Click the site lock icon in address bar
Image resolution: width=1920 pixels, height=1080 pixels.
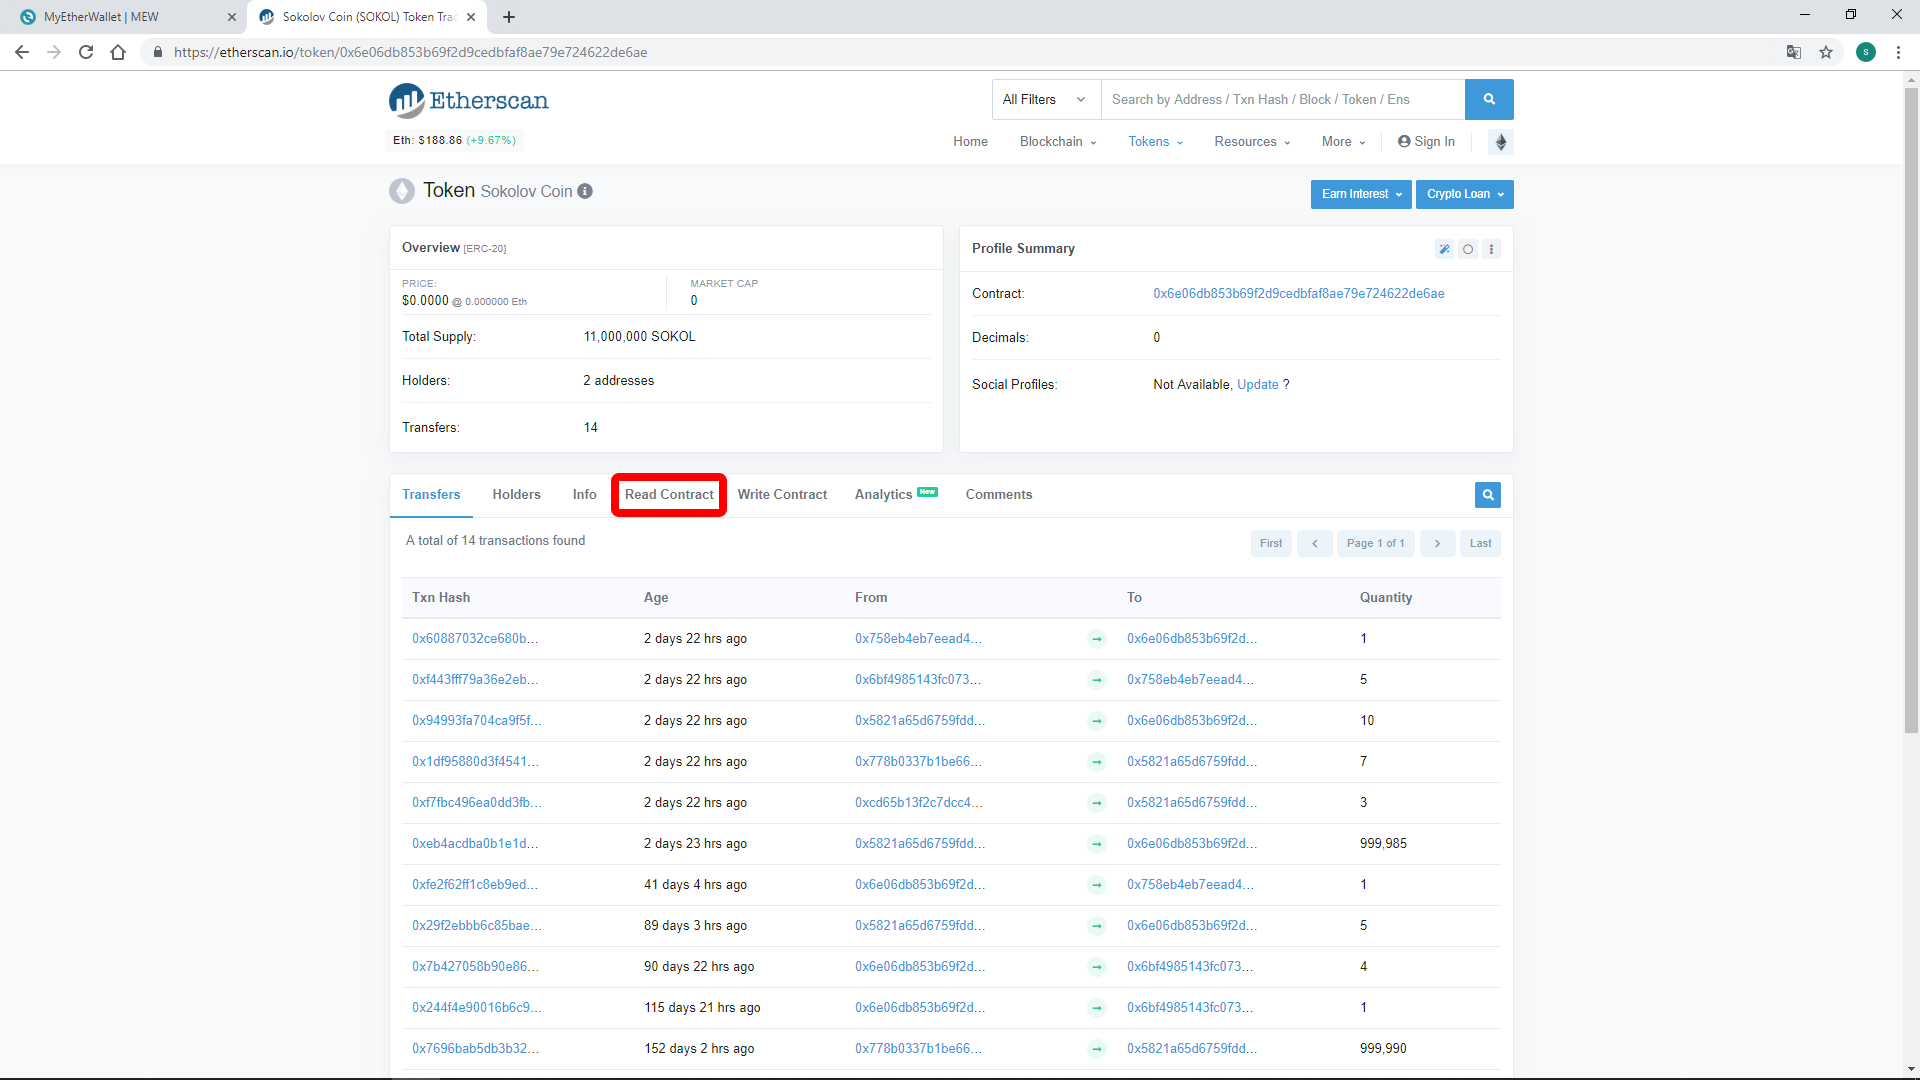[x=157, y=52]
